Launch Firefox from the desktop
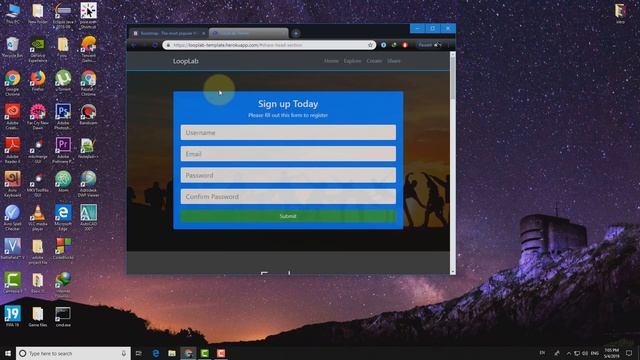Image resolution: width=640 pixels, height=360 pixels. click(38, 80)
